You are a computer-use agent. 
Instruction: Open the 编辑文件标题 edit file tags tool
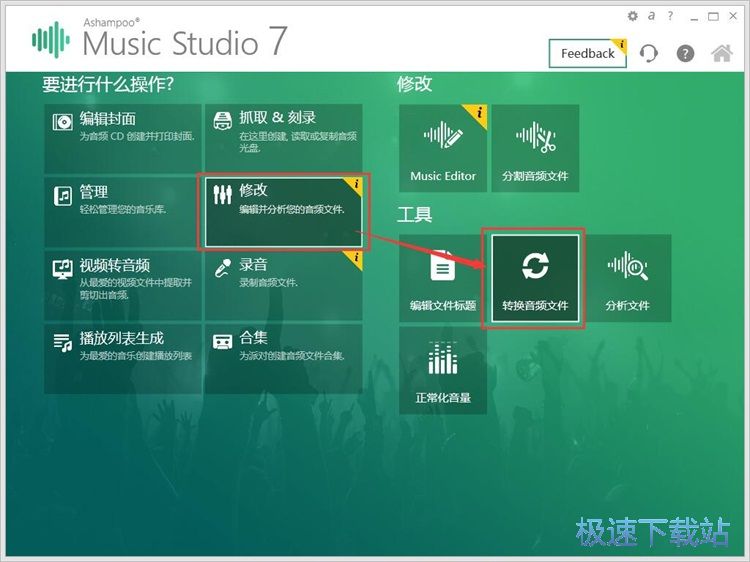[x=443, y=278]
